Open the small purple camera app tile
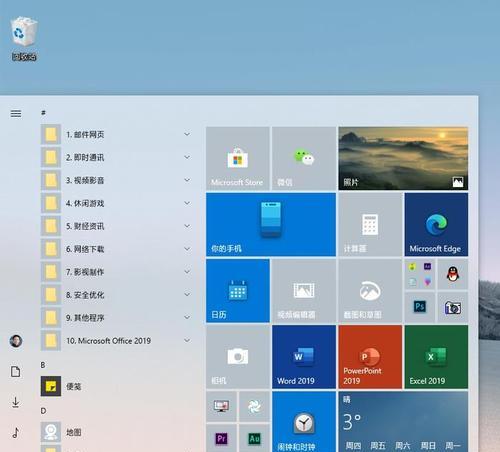 tap(453, 307)
